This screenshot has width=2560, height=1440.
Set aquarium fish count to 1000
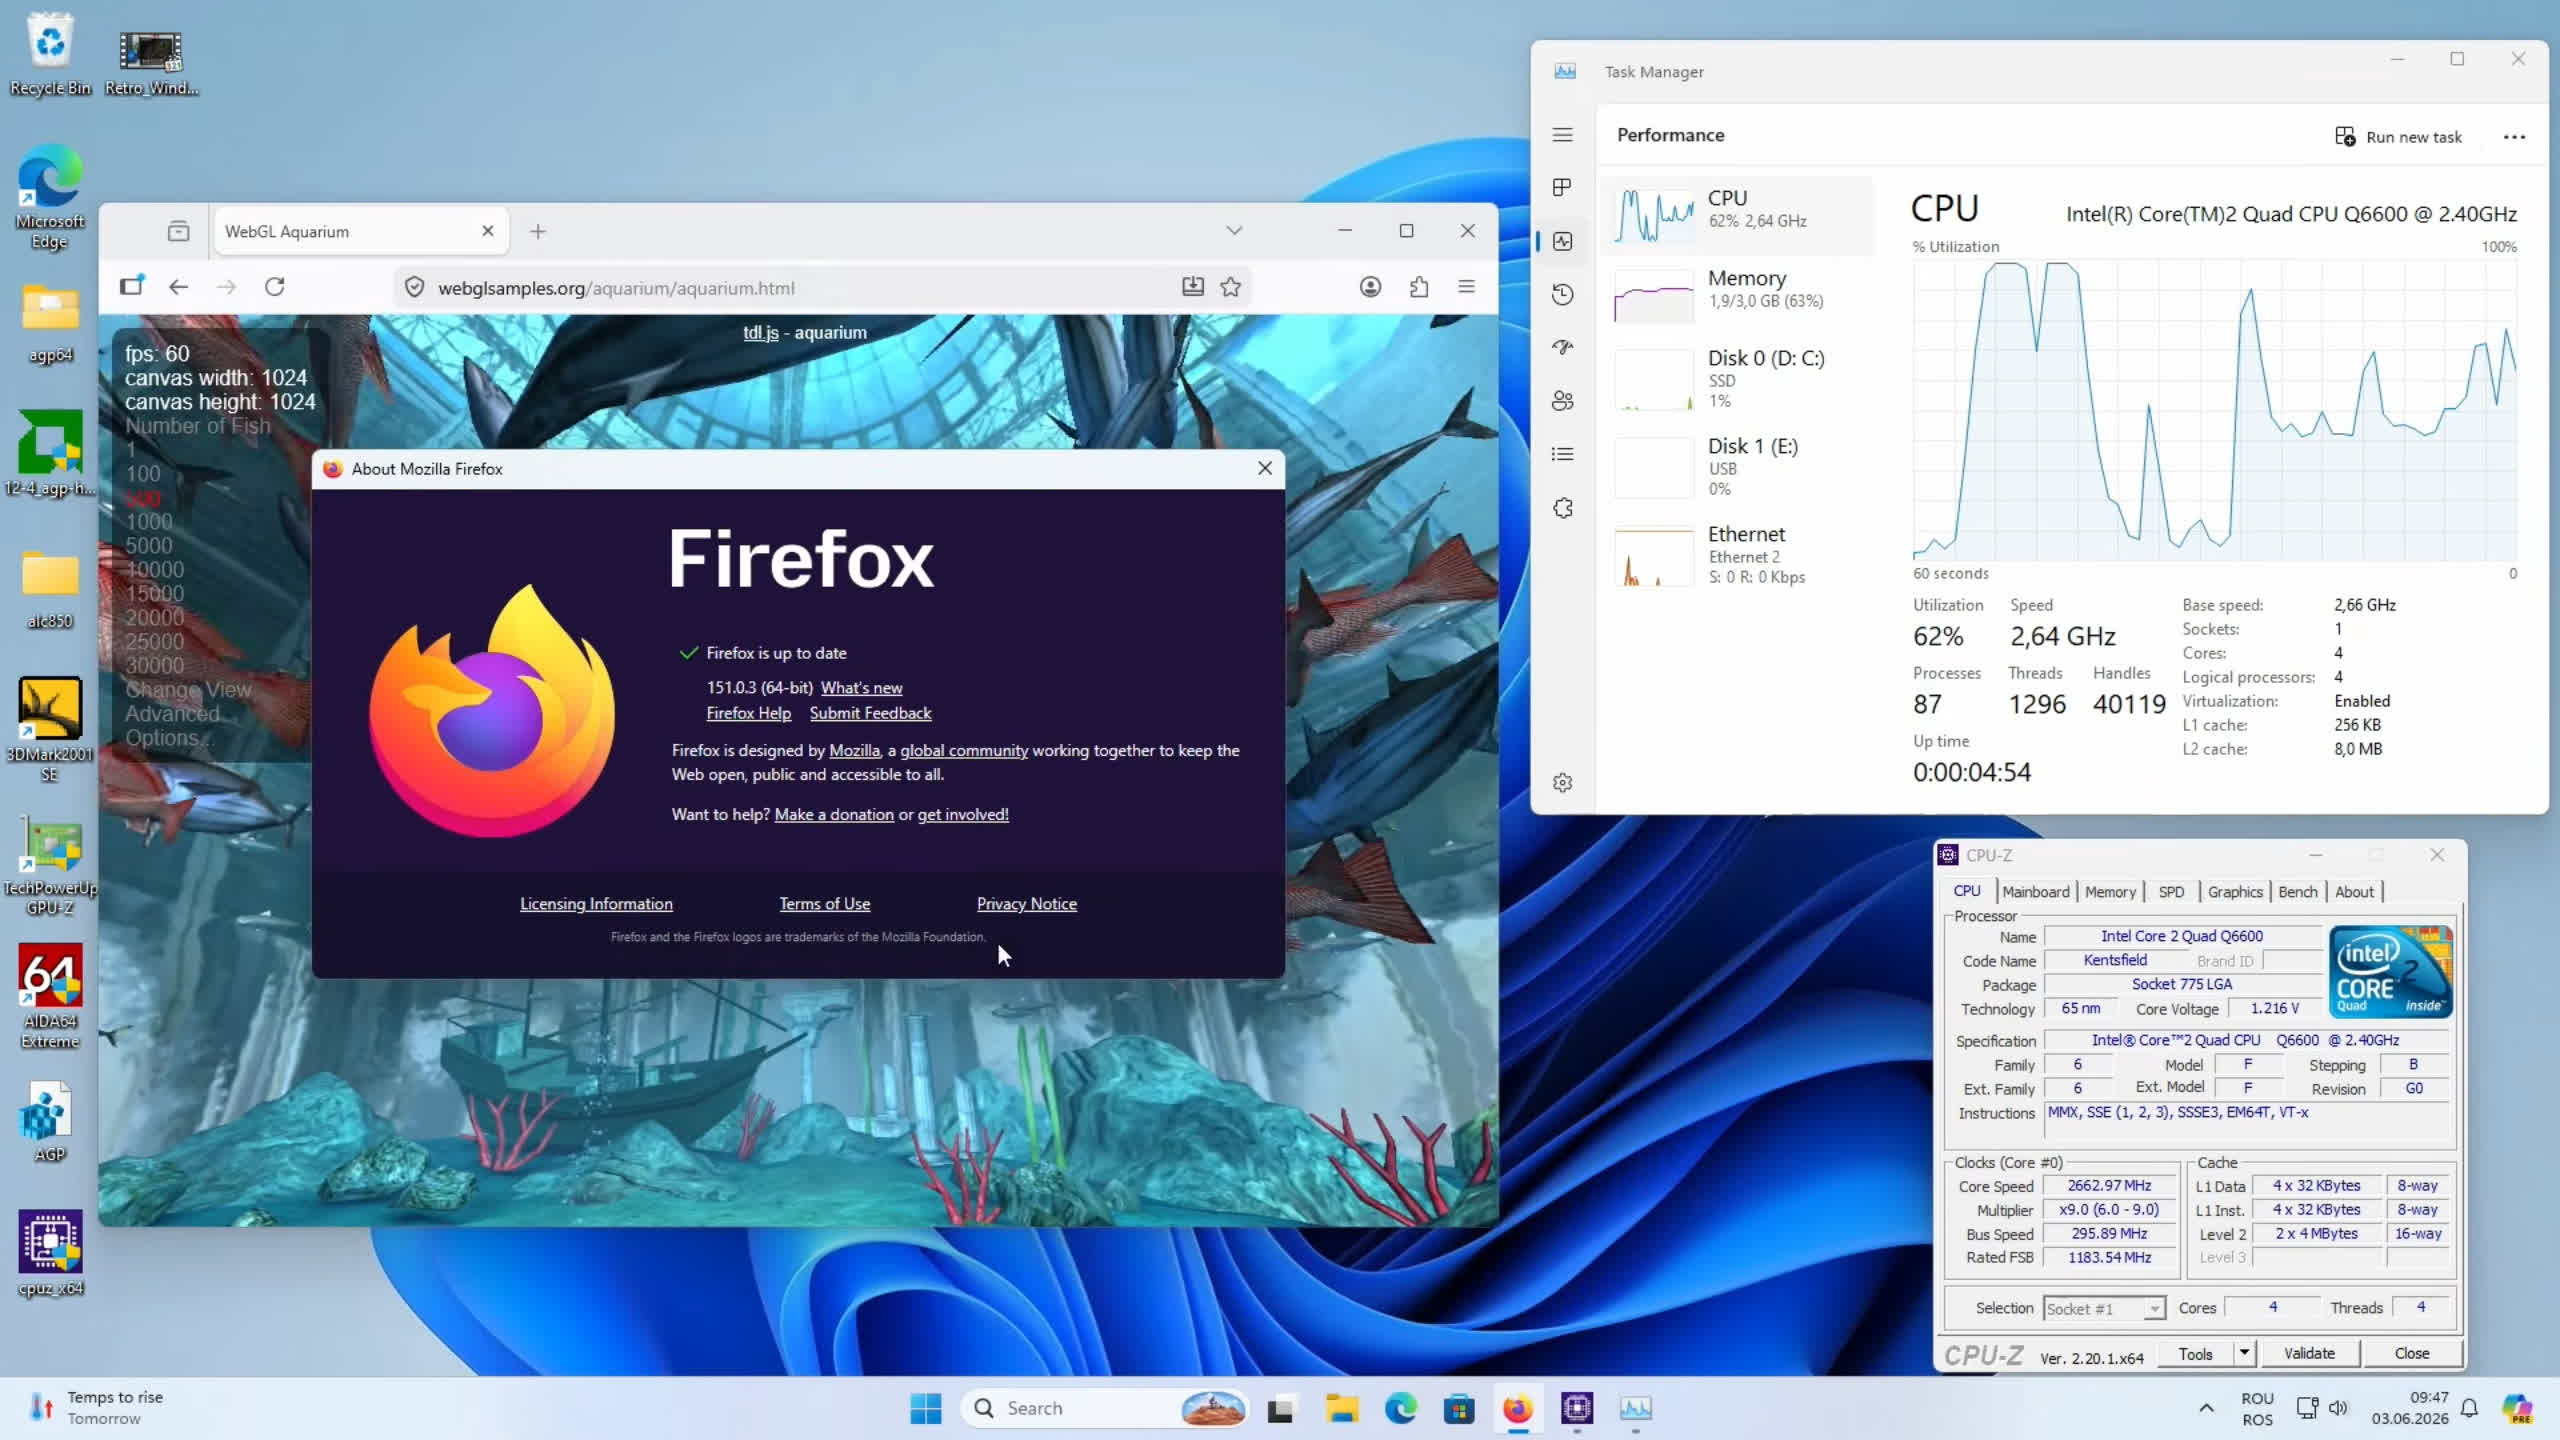pyautogui.click(x=149, y=522)
